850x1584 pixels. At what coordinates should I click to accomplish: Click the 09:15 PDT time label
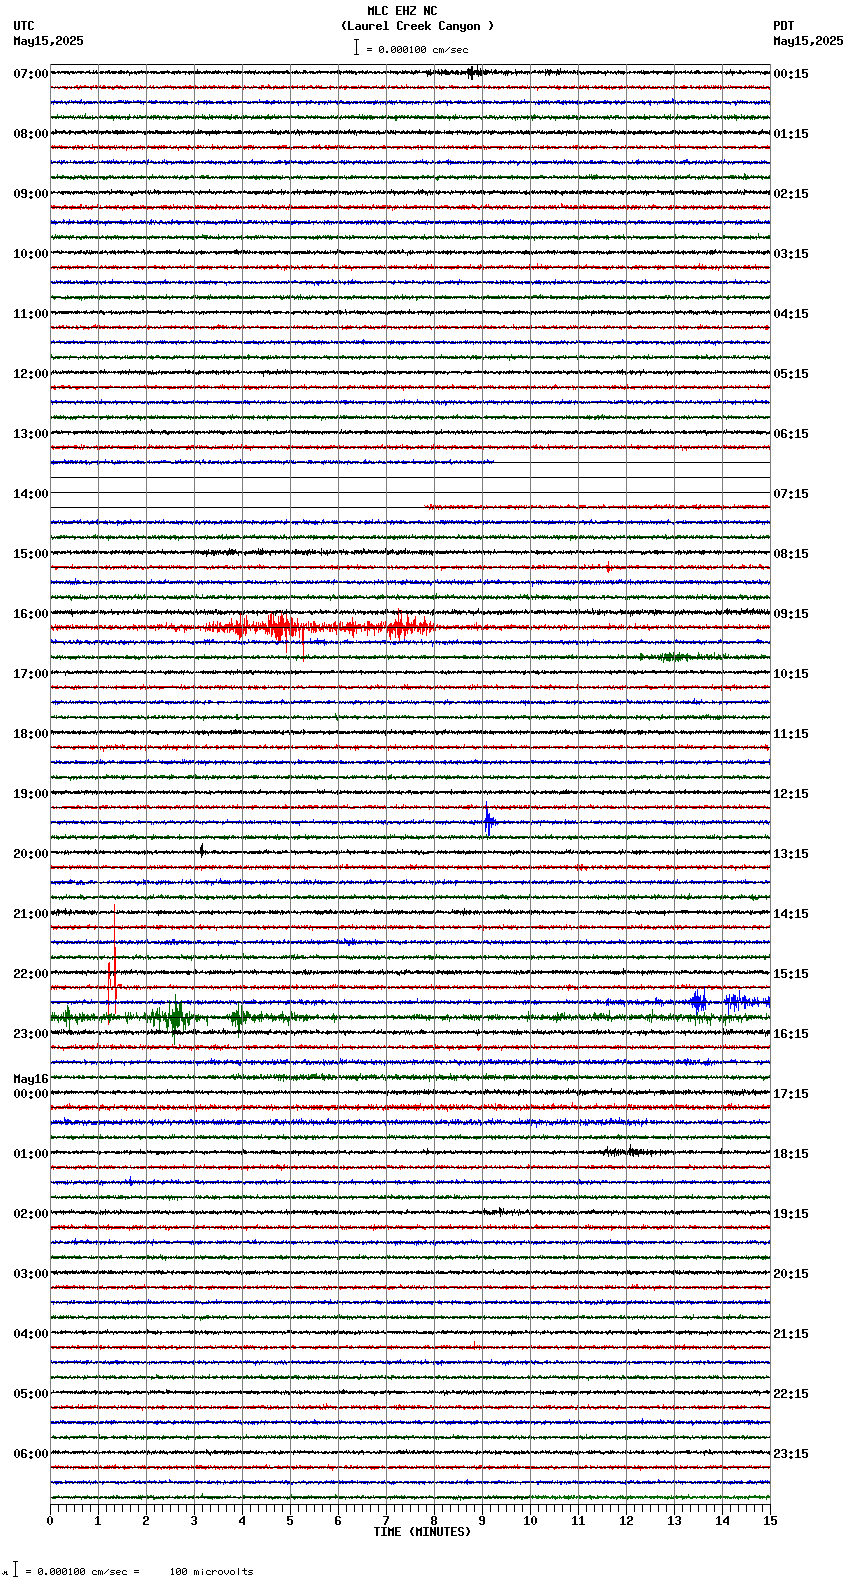791,614
